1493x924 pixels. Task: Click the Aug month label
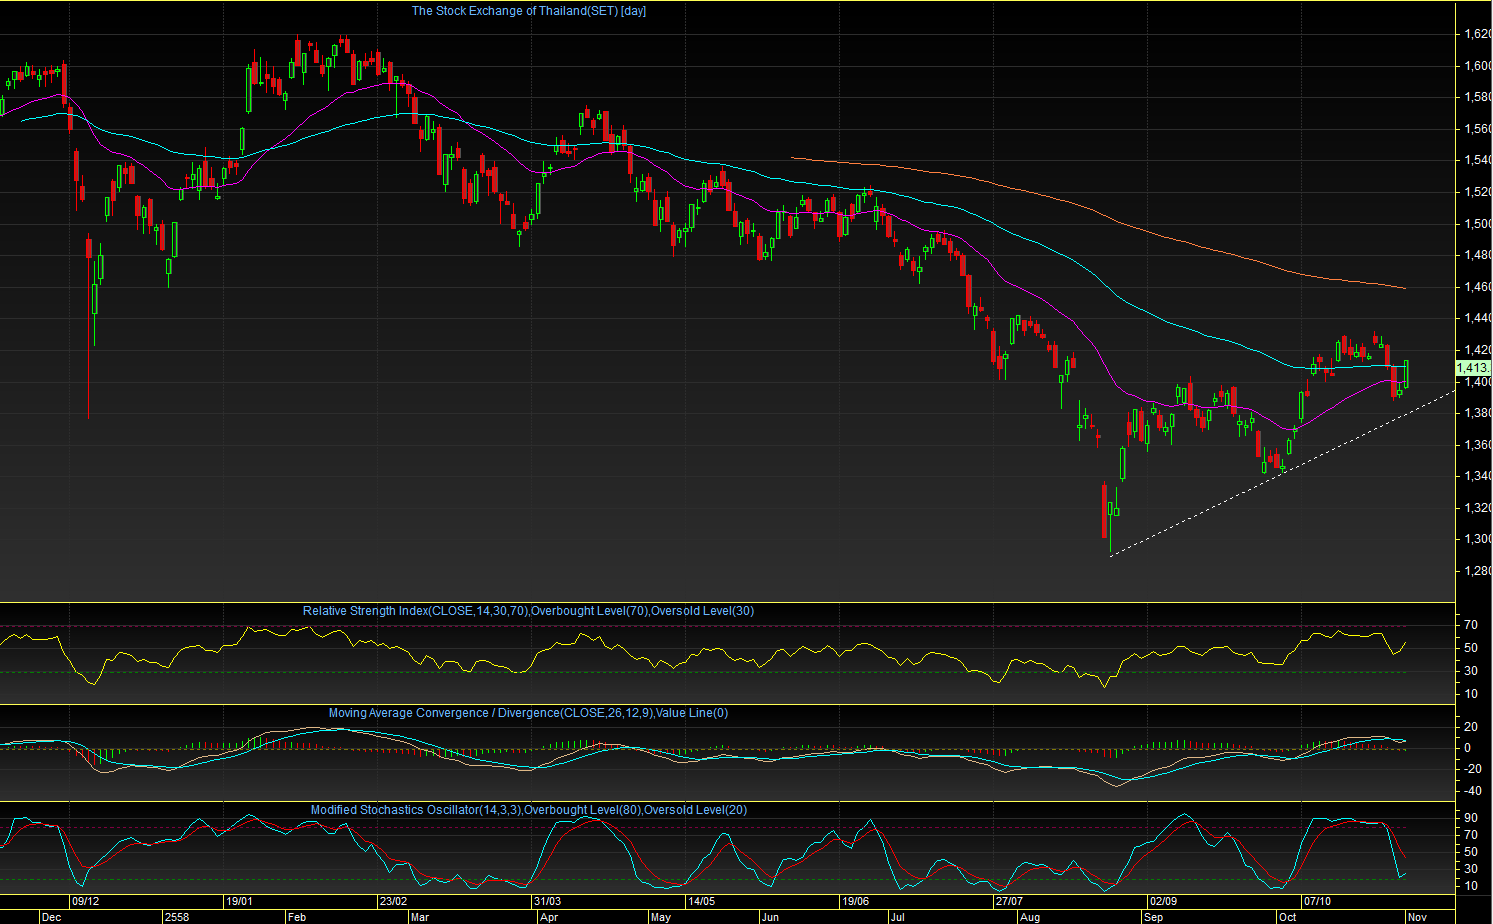(x=1030, y=917)
